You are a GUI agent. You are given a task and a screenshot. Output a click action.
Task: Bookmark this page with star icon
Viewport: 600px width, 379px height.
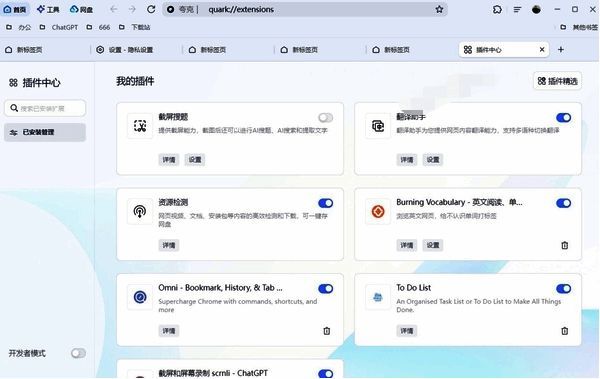tap(439, 9)
